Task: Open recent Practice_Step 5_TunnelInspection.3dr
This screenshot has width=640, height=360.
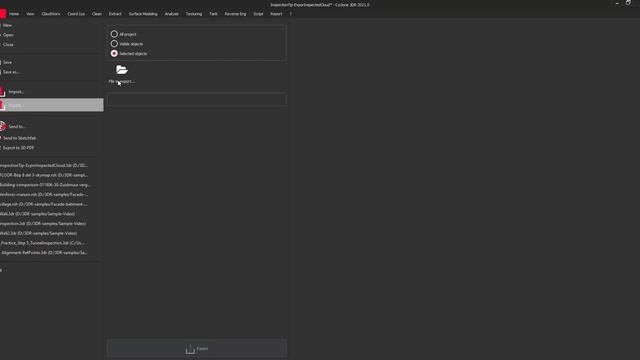Action: 42,243
